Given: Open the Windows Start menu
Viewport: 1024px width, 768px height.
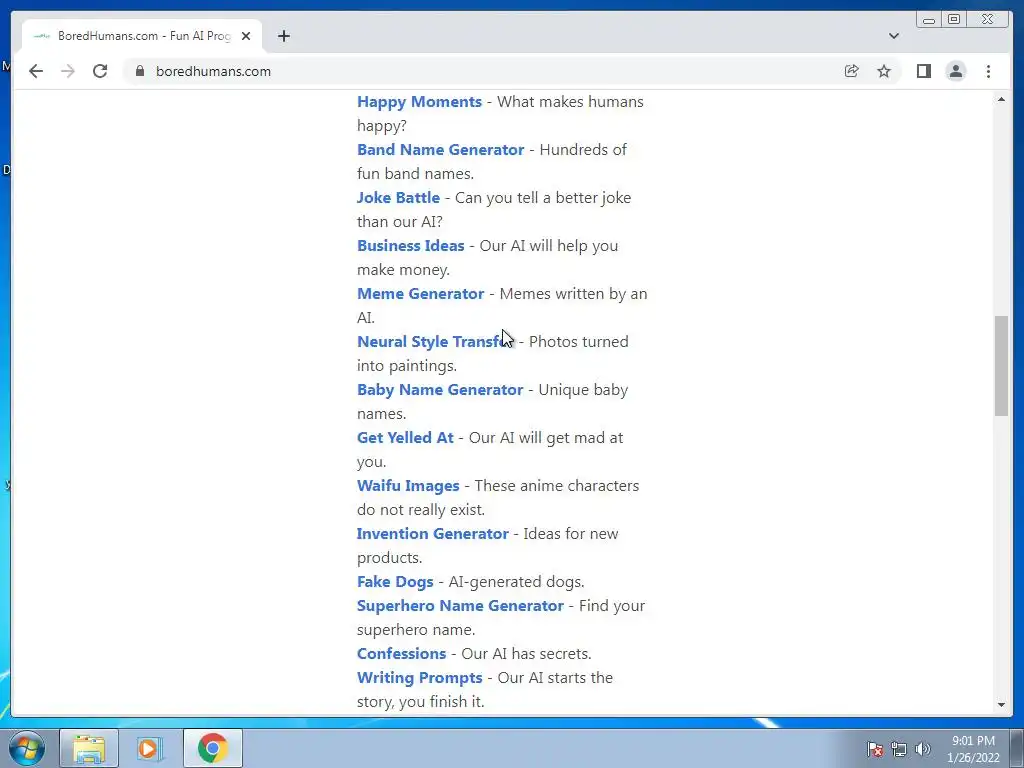Looking at the screenshot, I should [x=27, y=748].
